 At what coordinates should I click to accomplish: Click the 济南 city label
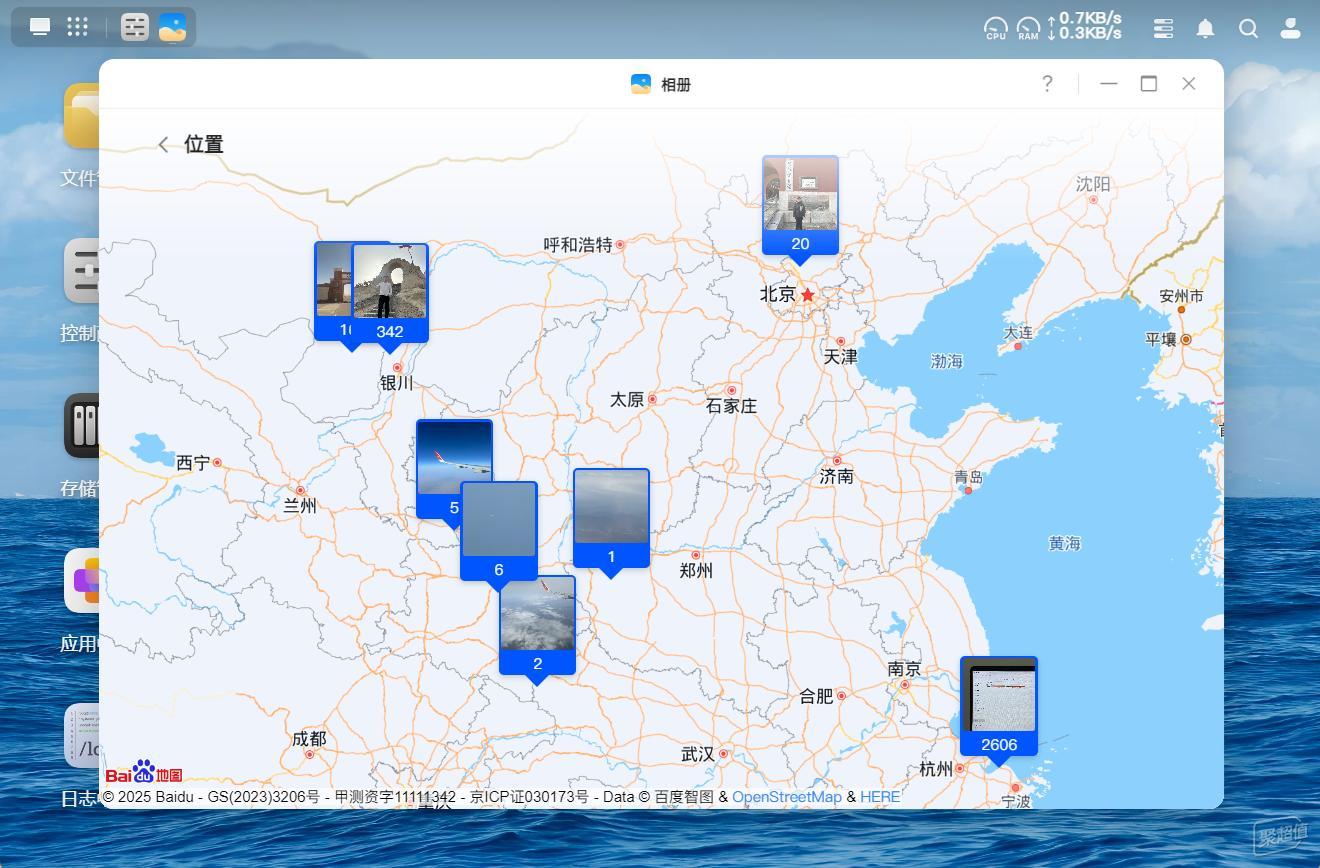pos(836,476)
